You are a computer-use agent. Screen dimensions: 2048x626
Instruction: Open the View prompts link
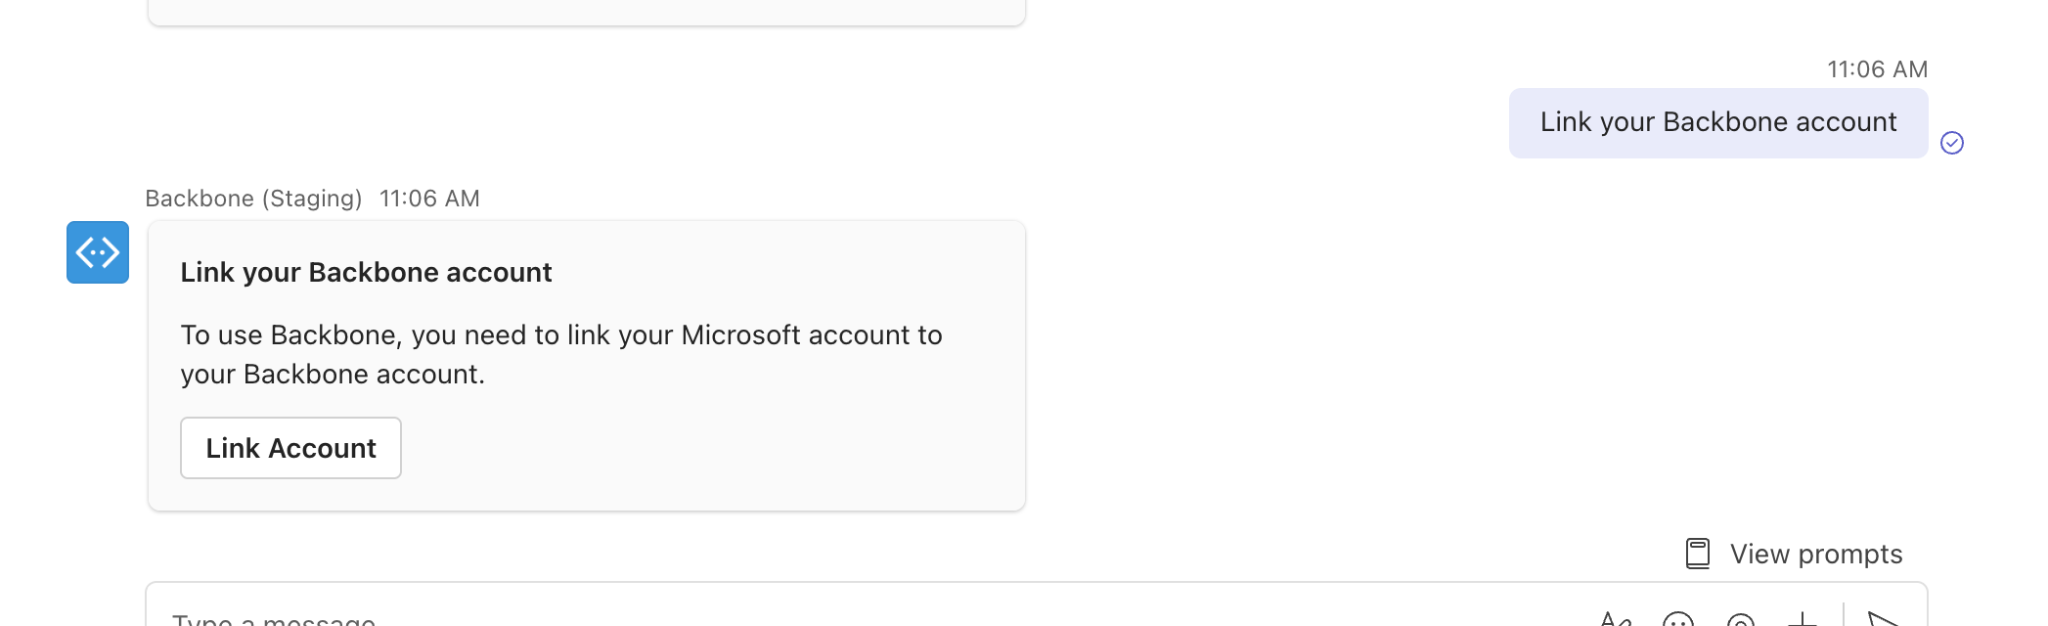(x=1815, y=554)
